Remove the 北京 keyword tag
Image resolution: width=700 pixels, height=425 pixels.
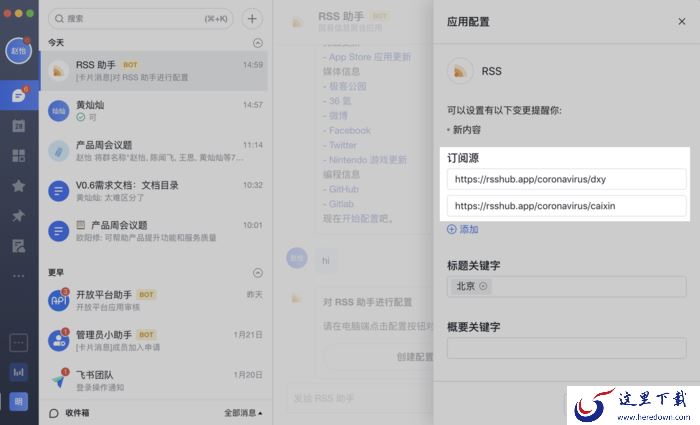tap(483, 286)
